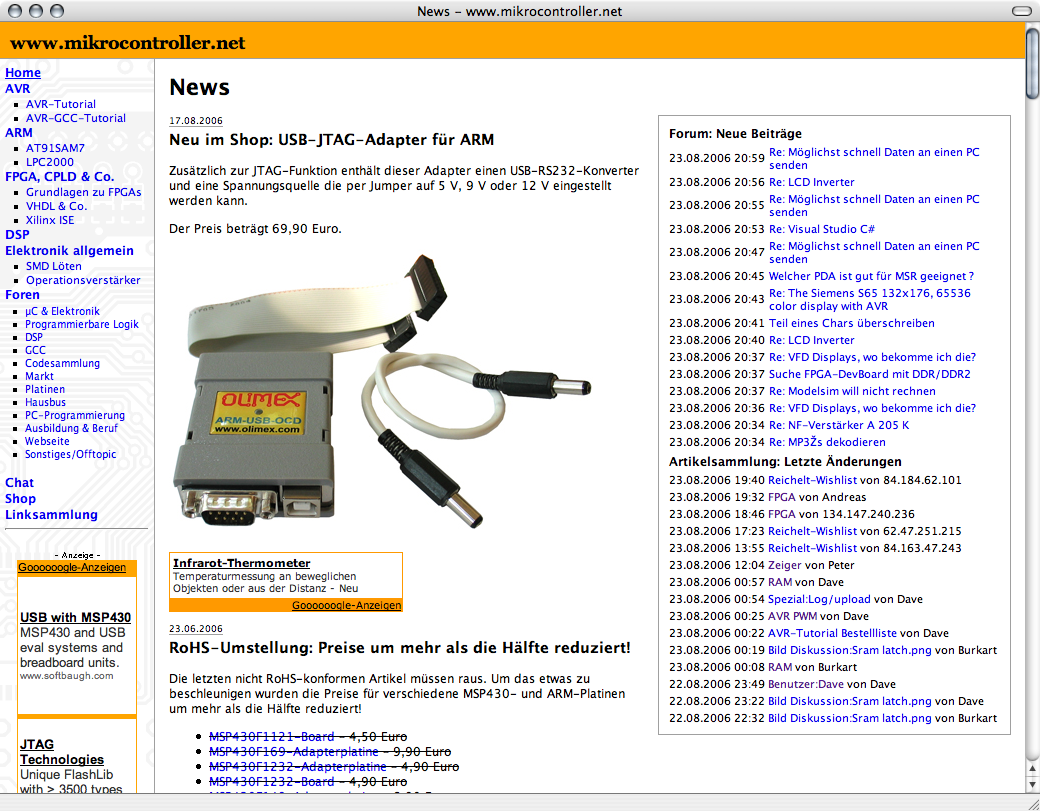Open the GCC forum link
The width and height of the screenshot is (1040, 811).
point(35,350)
